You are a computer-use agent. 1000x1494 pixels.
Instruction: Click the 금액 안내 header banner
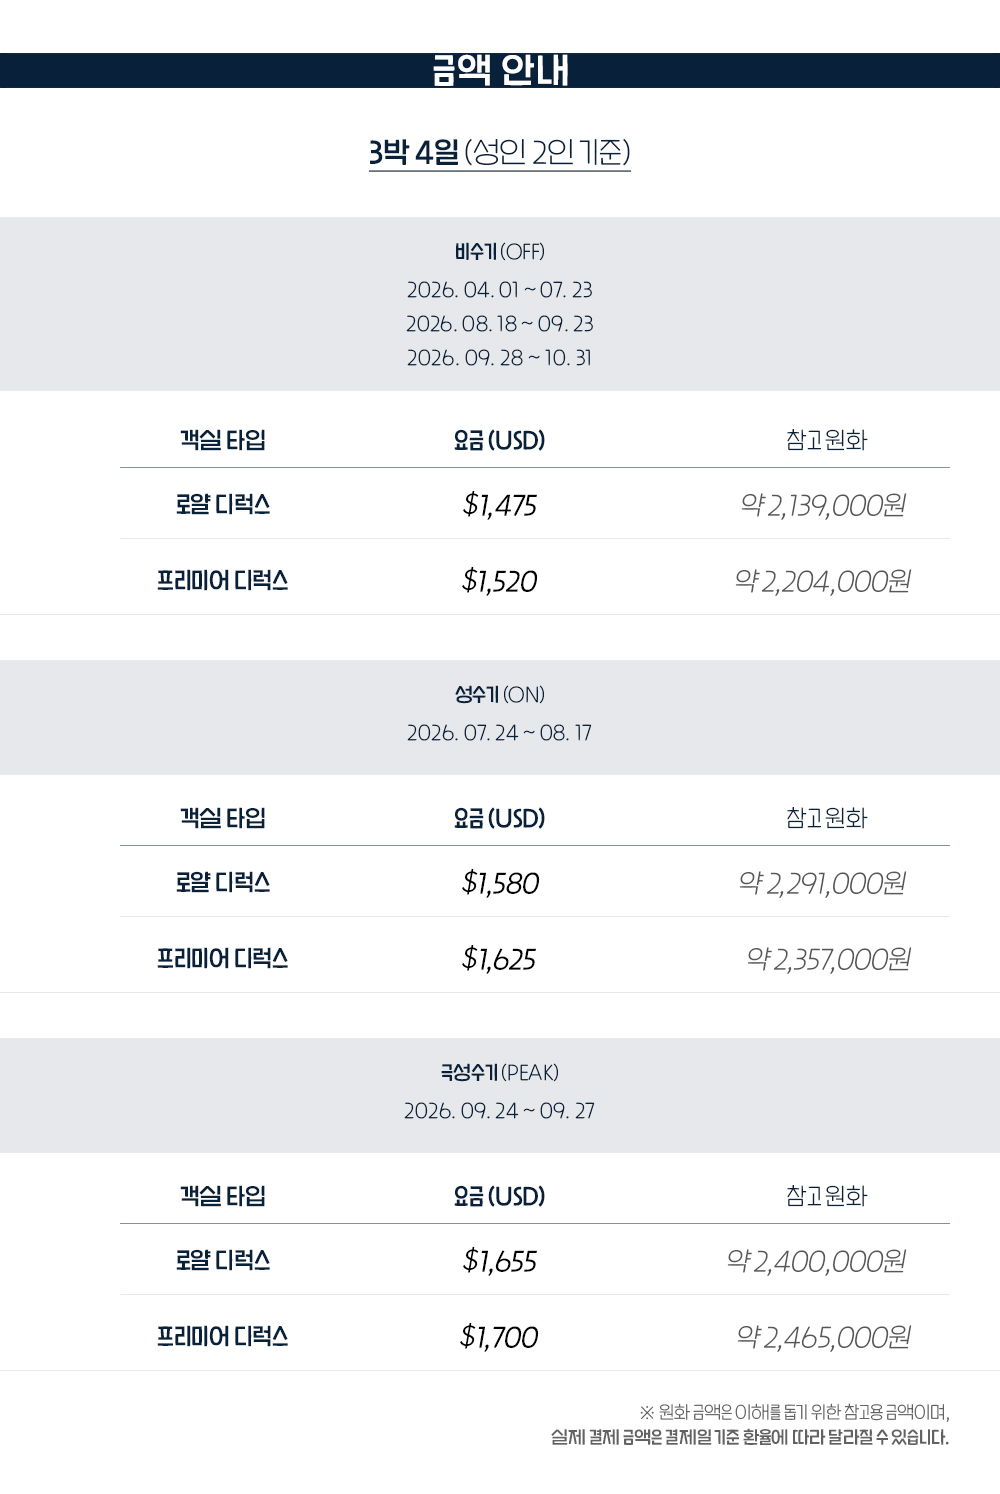point(500,71)
